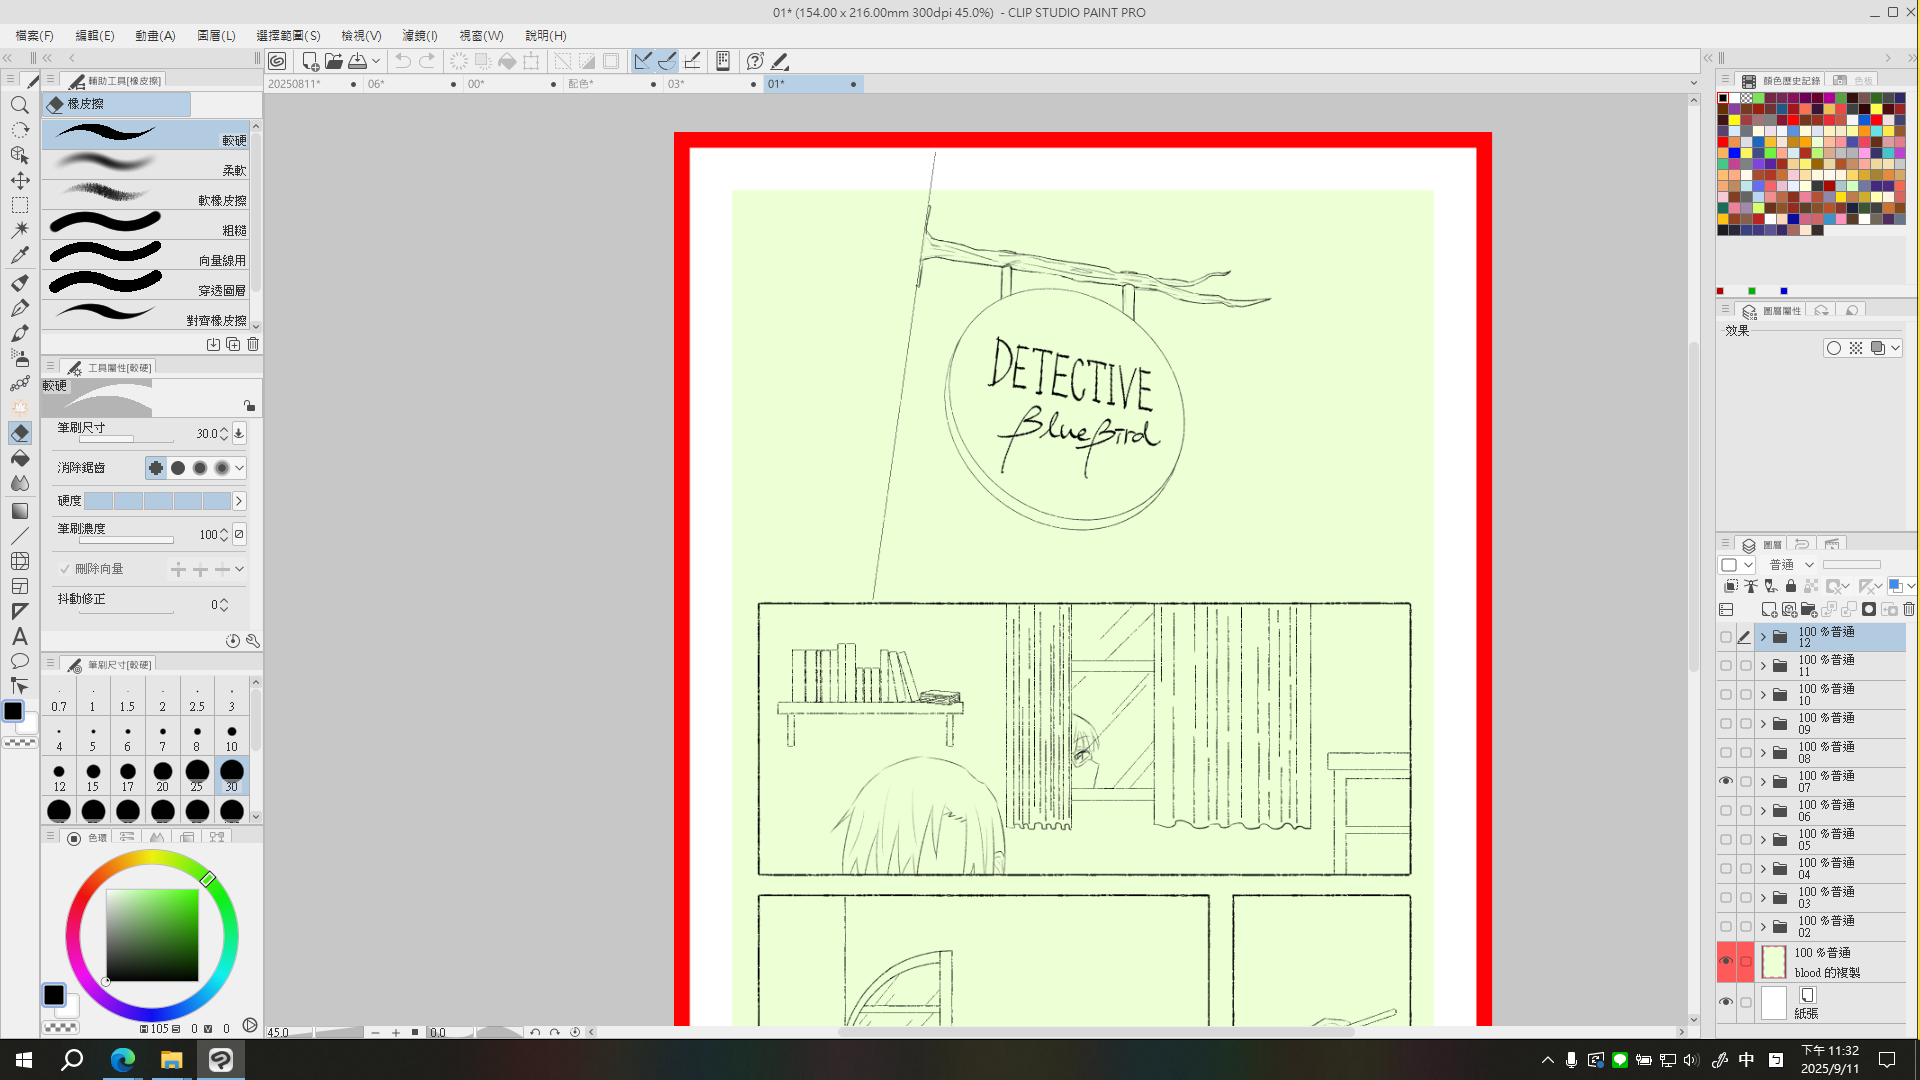Click the Undo arrow in toolbar
This screenshot has height=1080, width=1920.
click(x=402, y=61)
